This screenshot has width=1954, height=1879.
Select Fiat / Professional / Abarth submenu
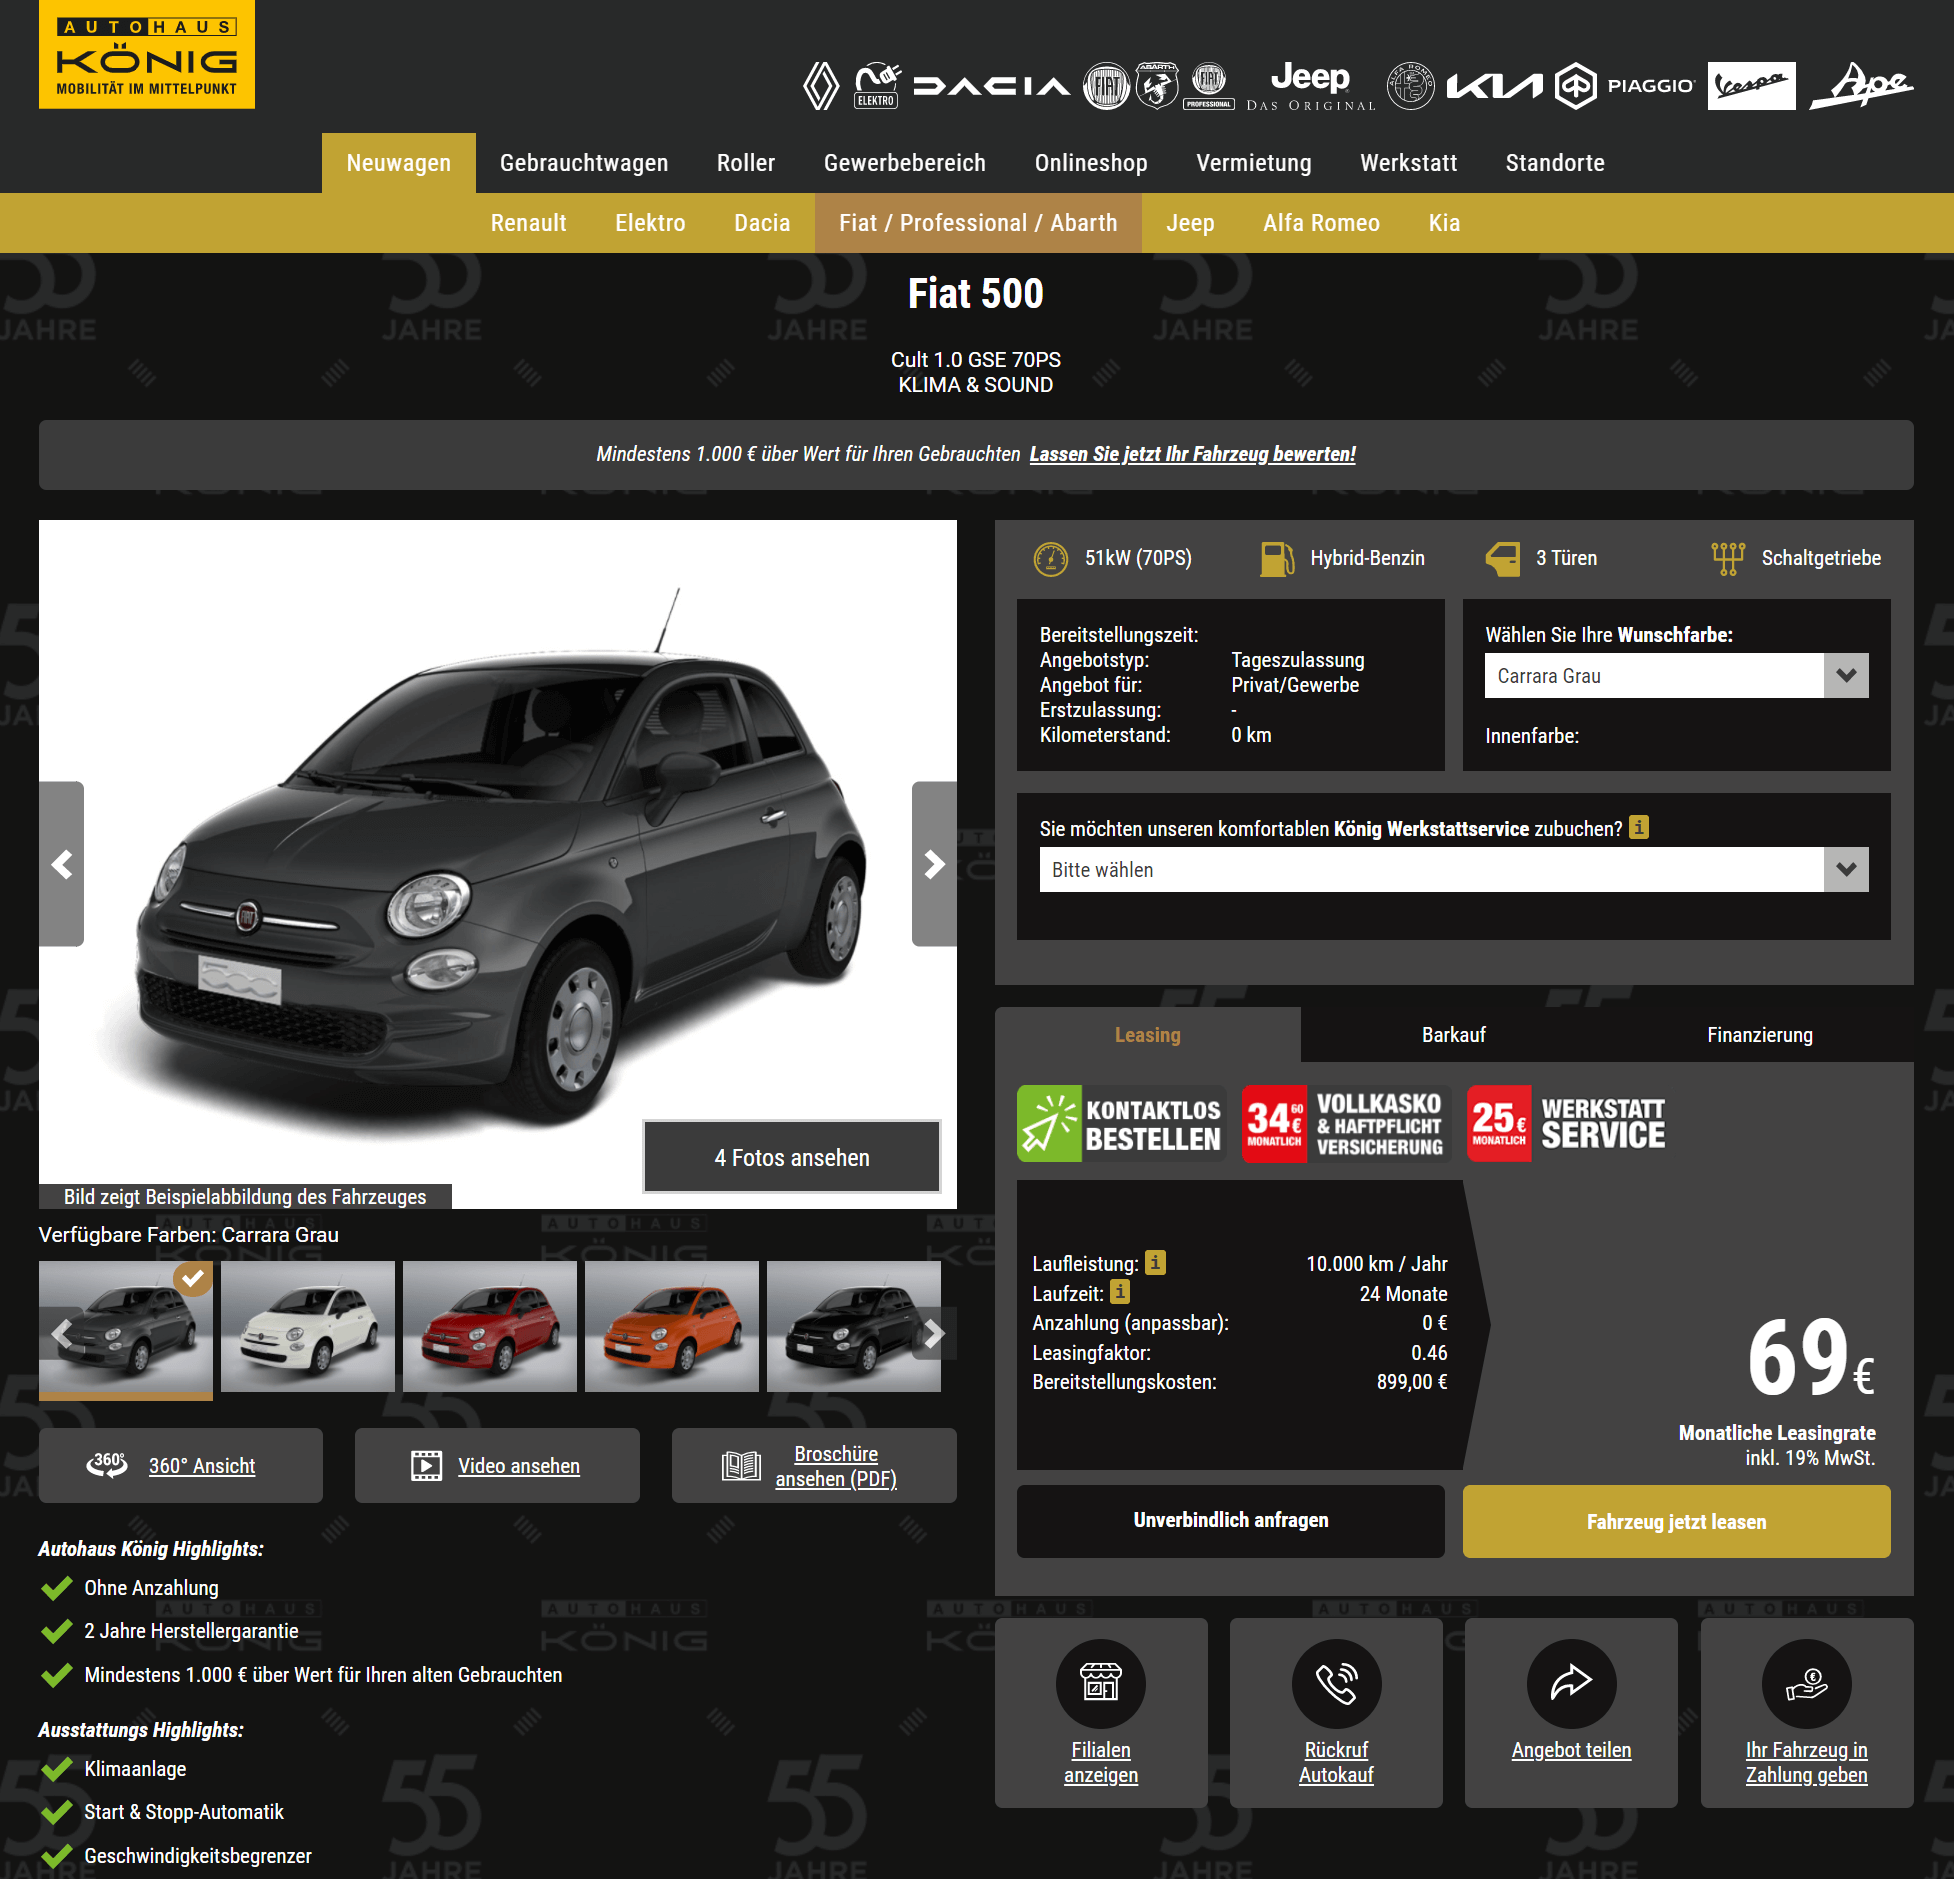click(x=978, y=223)
